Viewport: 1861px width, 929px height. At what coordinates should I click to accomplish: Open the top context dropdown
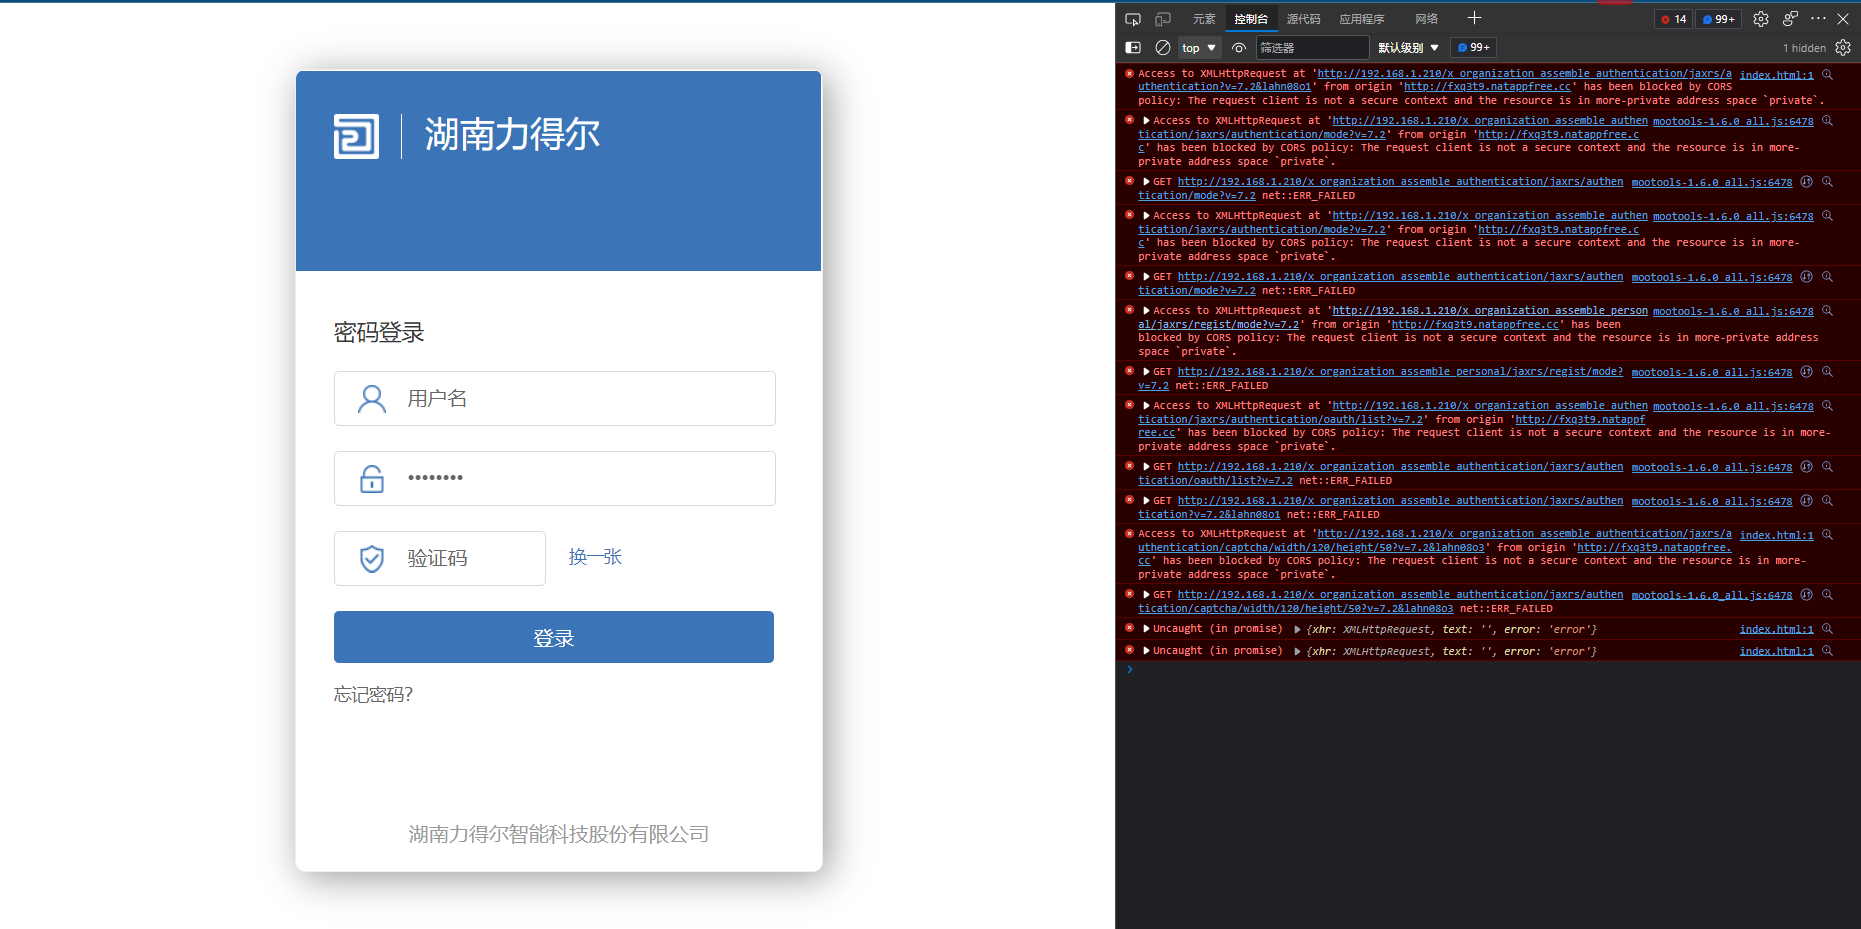pyautogui.click(x=1199, y=48)
